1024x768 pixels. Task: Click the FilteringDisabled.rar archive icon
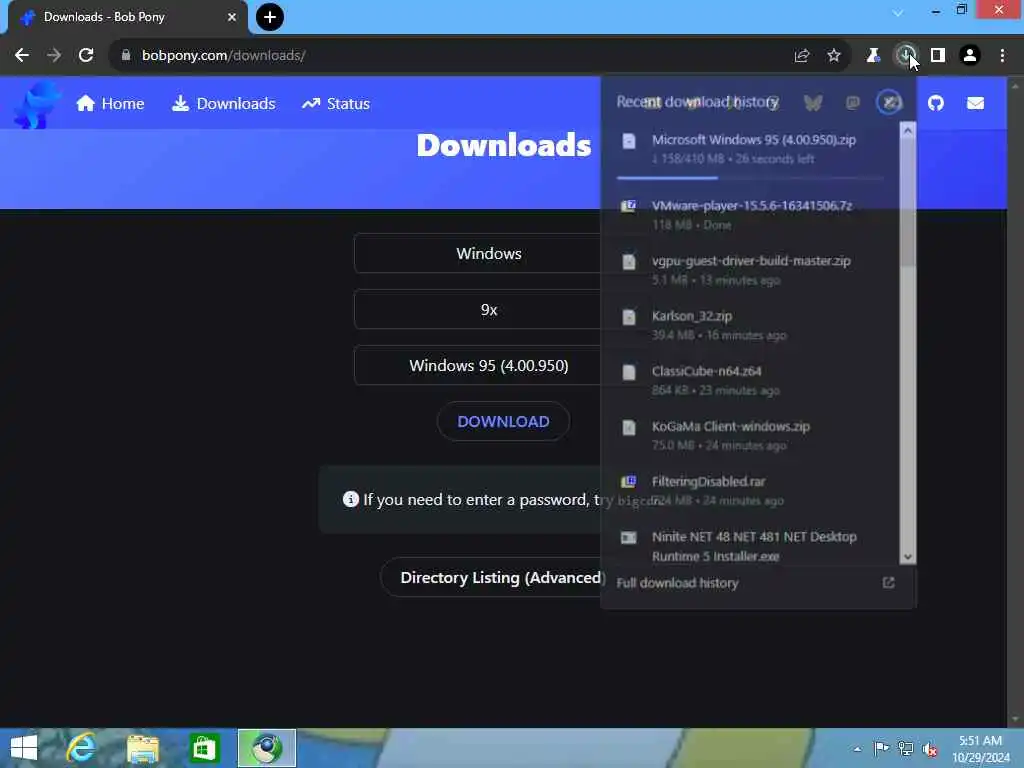(629, 482)
